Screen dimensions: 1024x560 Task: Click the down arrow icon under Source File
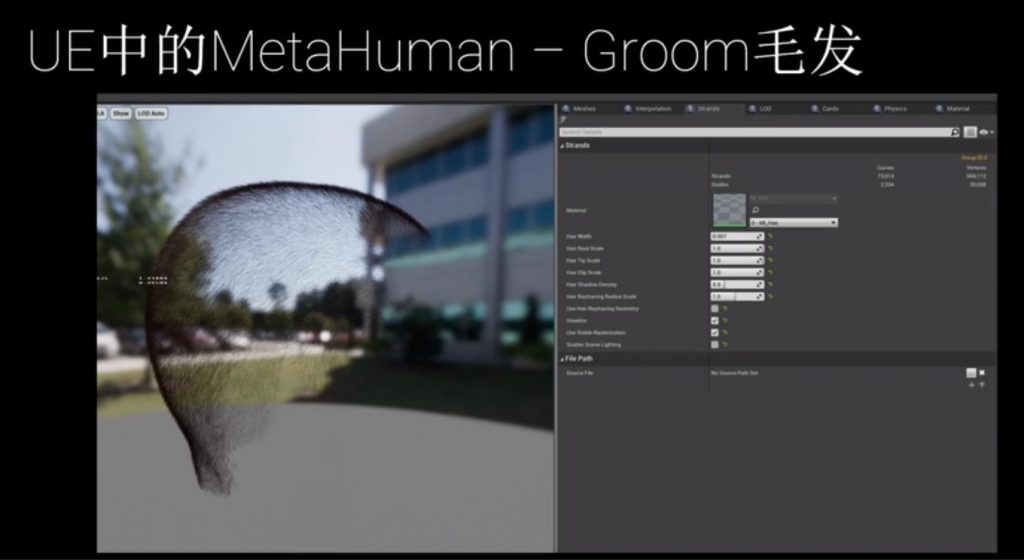pyautogui.click(x=972, y=384)
